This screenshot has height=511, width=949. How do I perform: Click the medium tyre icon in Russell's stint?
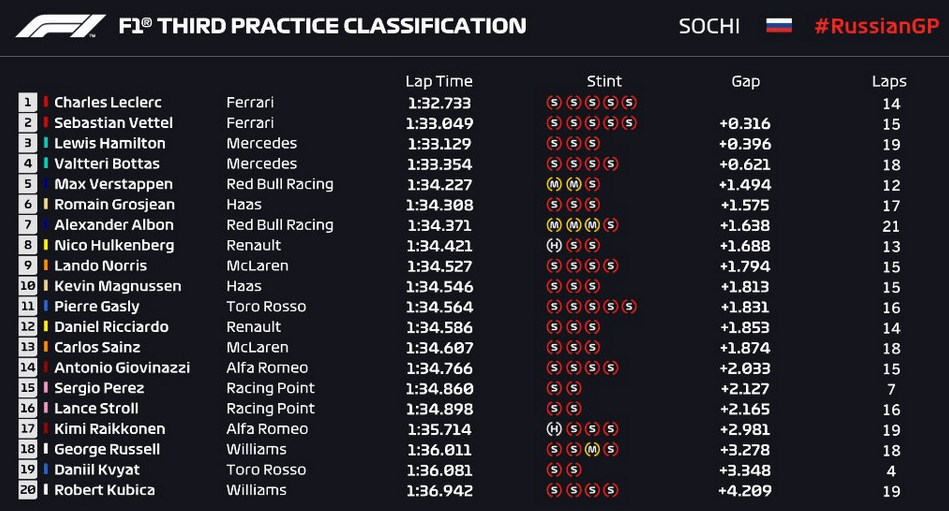pyautogui.click(x=592, y=449)
